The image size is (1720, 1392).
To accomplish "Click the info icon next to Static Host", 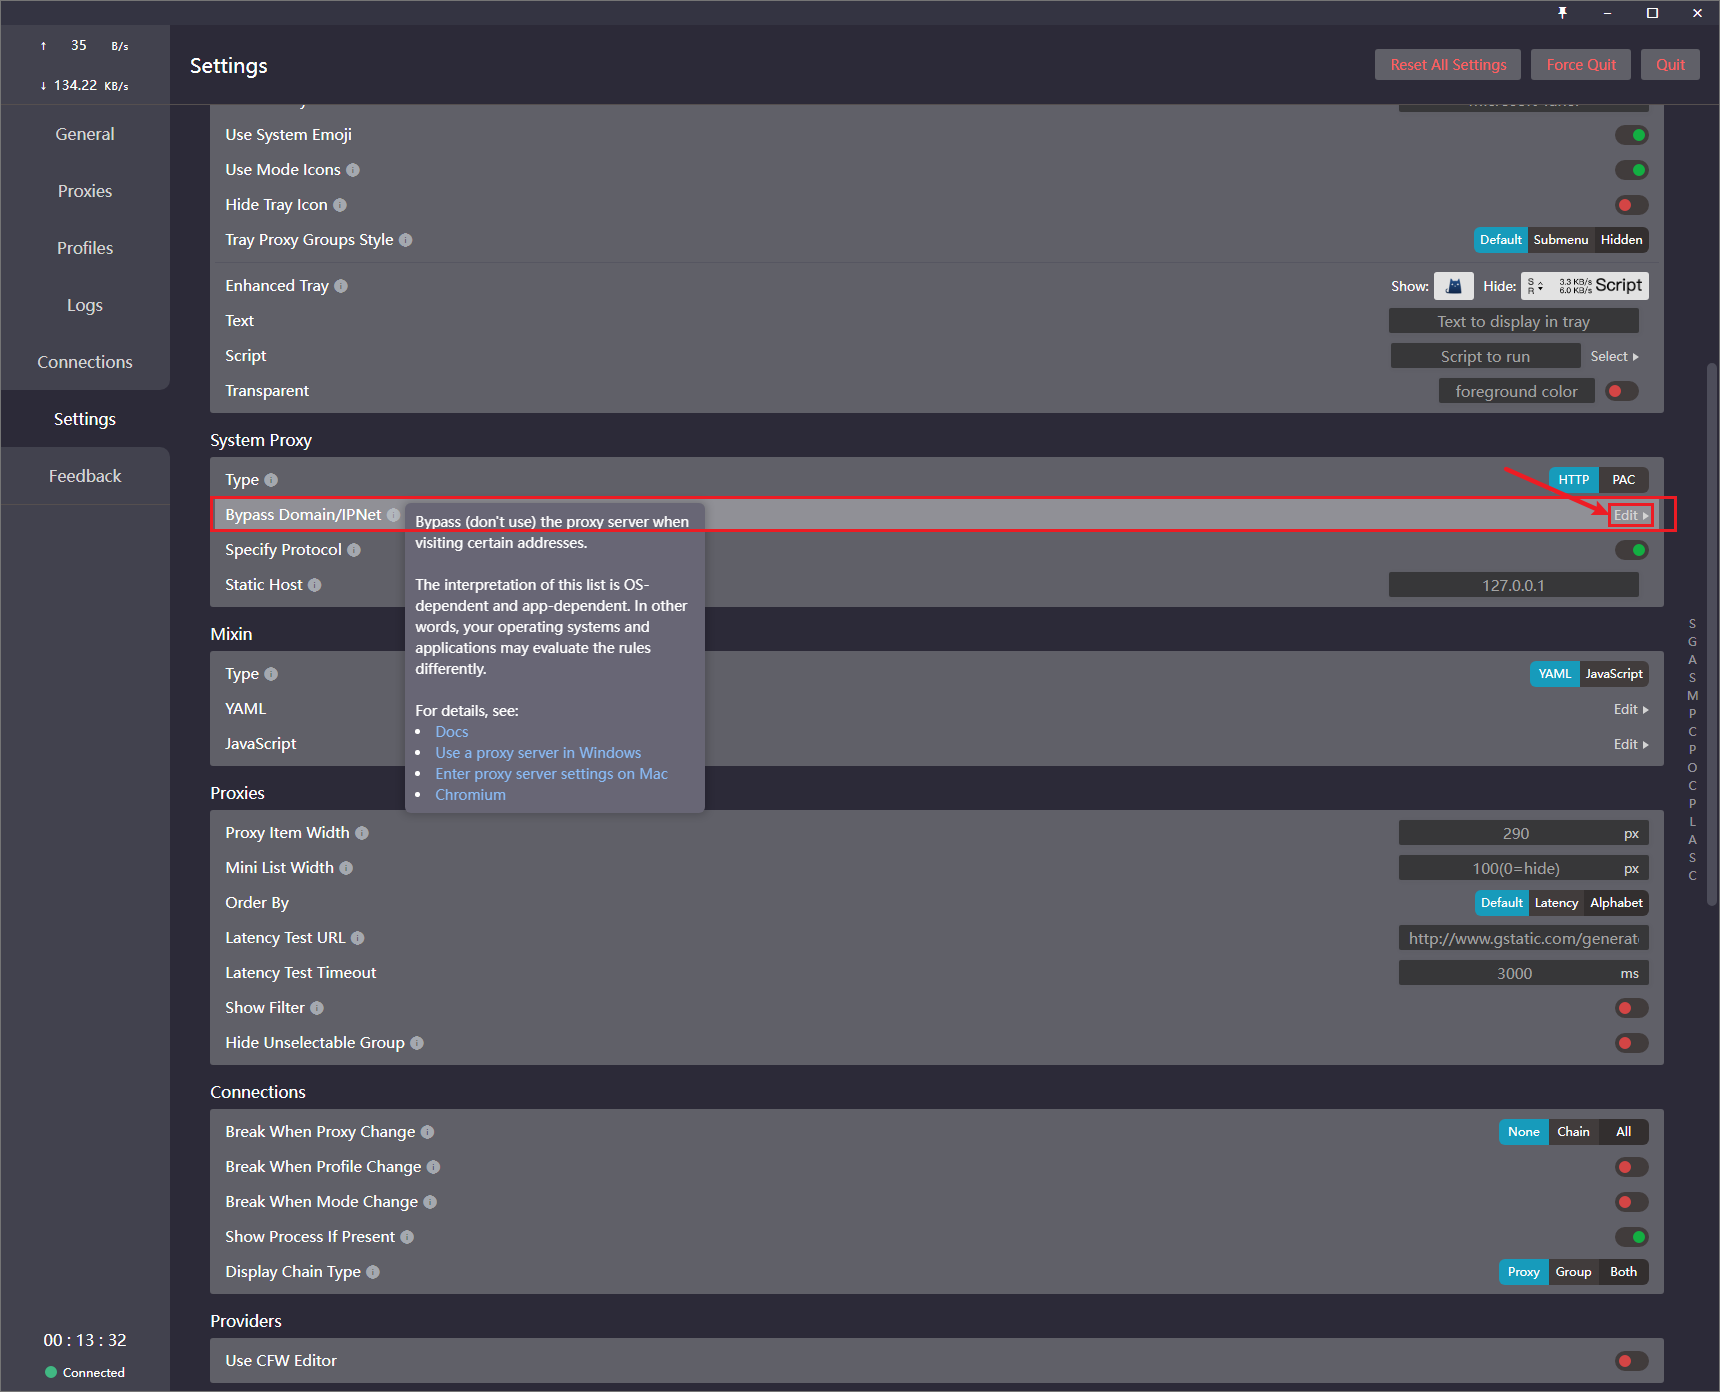I will pos(315,585).
